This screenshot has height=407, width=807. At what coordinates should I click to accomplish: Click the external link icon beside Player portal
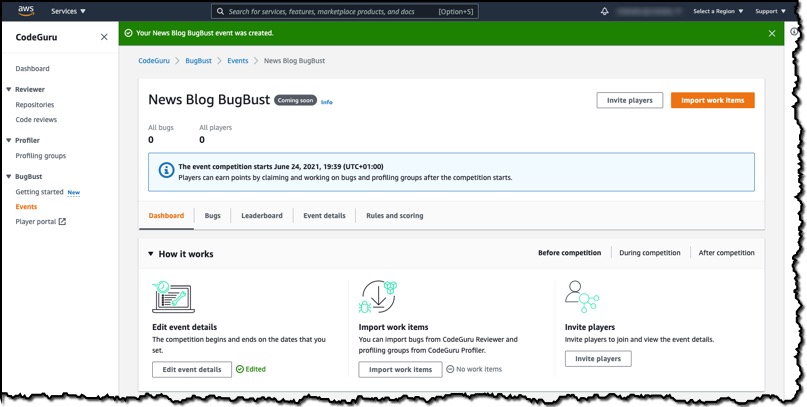coord(62,222)
